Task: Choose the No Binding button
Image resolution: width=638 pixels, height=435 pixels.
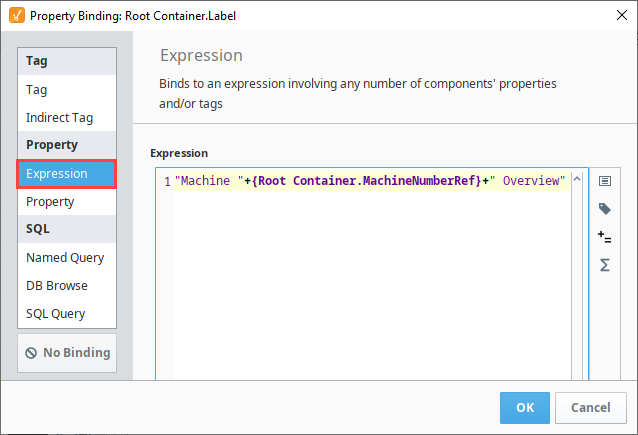Action: point(67,353)
